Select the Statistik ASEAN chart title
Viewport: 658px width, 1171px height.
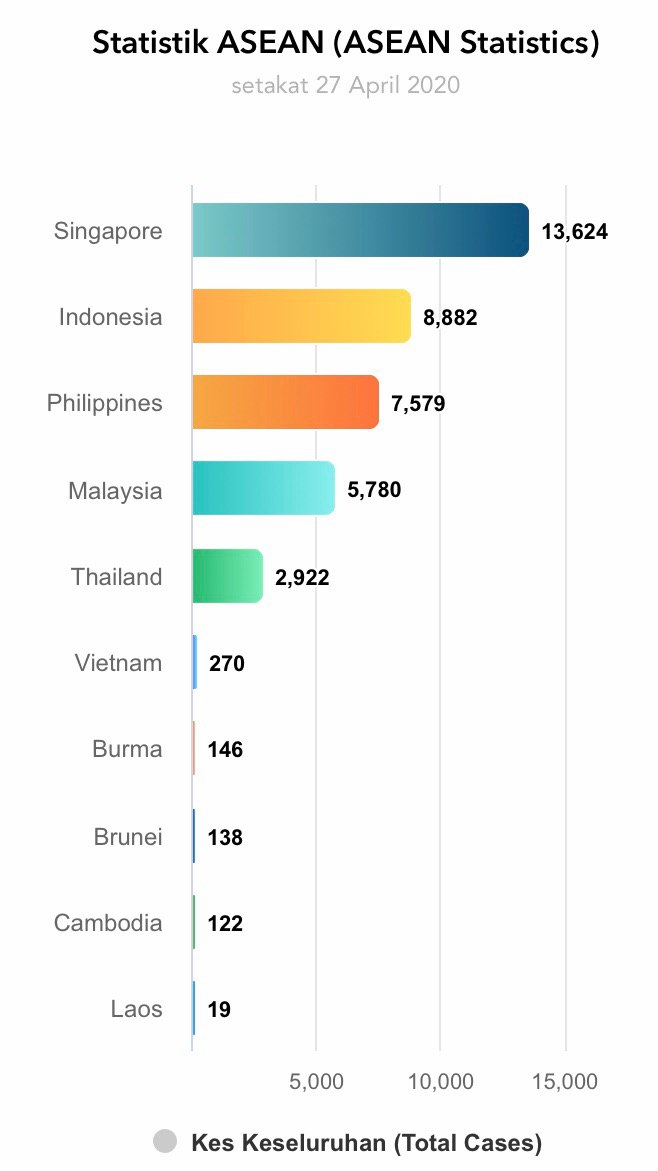coord(346,43)
